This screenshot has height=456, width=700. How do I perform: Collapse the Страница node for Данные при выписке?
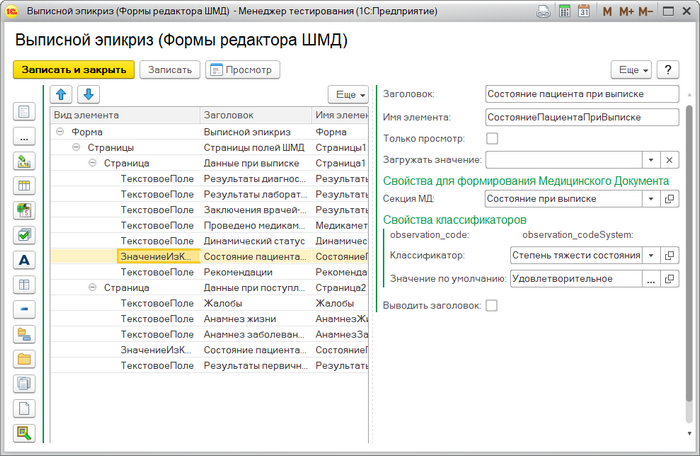click(x=92, y=163)
